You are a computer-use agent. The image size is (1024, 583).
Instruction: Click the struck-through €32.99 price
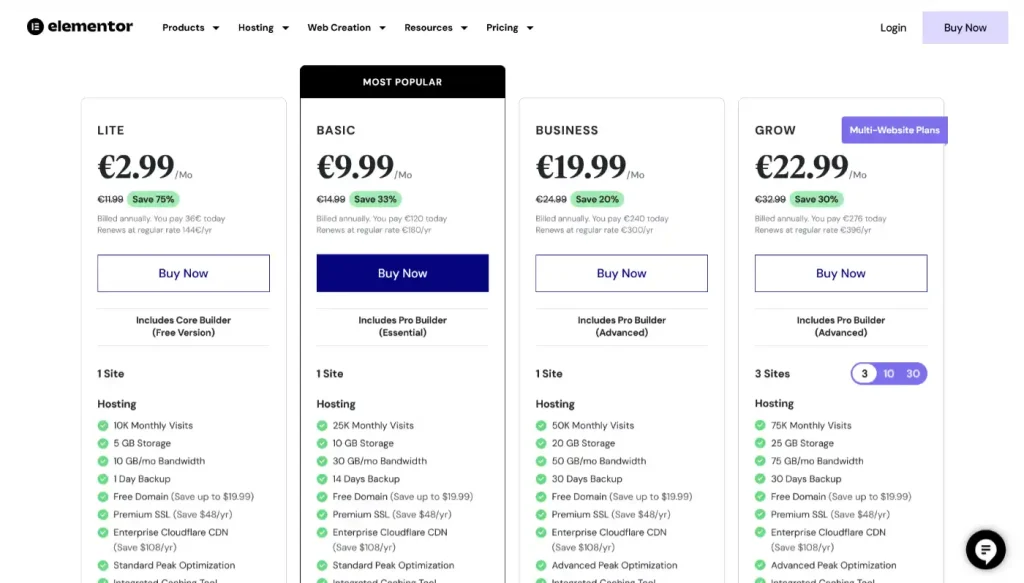(770, 199)
